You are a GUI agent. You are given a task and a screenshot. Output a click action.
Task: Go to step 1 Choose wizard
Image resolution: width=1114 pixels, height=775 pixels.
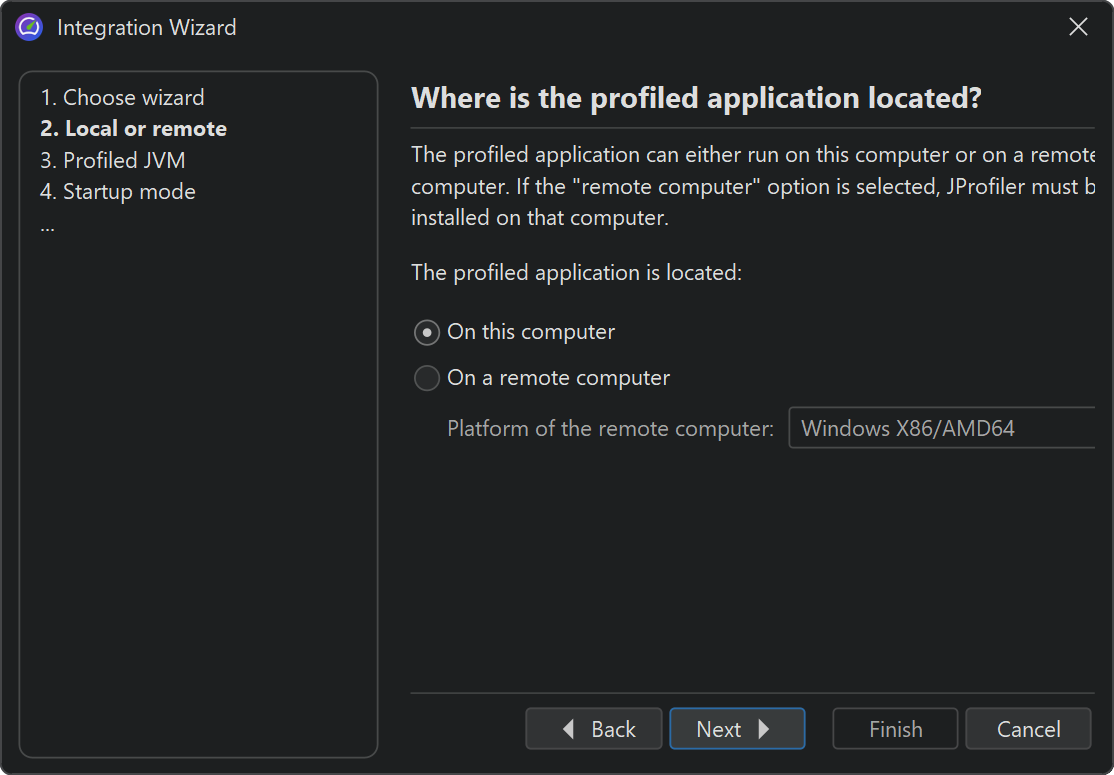(x=122, y=98)
